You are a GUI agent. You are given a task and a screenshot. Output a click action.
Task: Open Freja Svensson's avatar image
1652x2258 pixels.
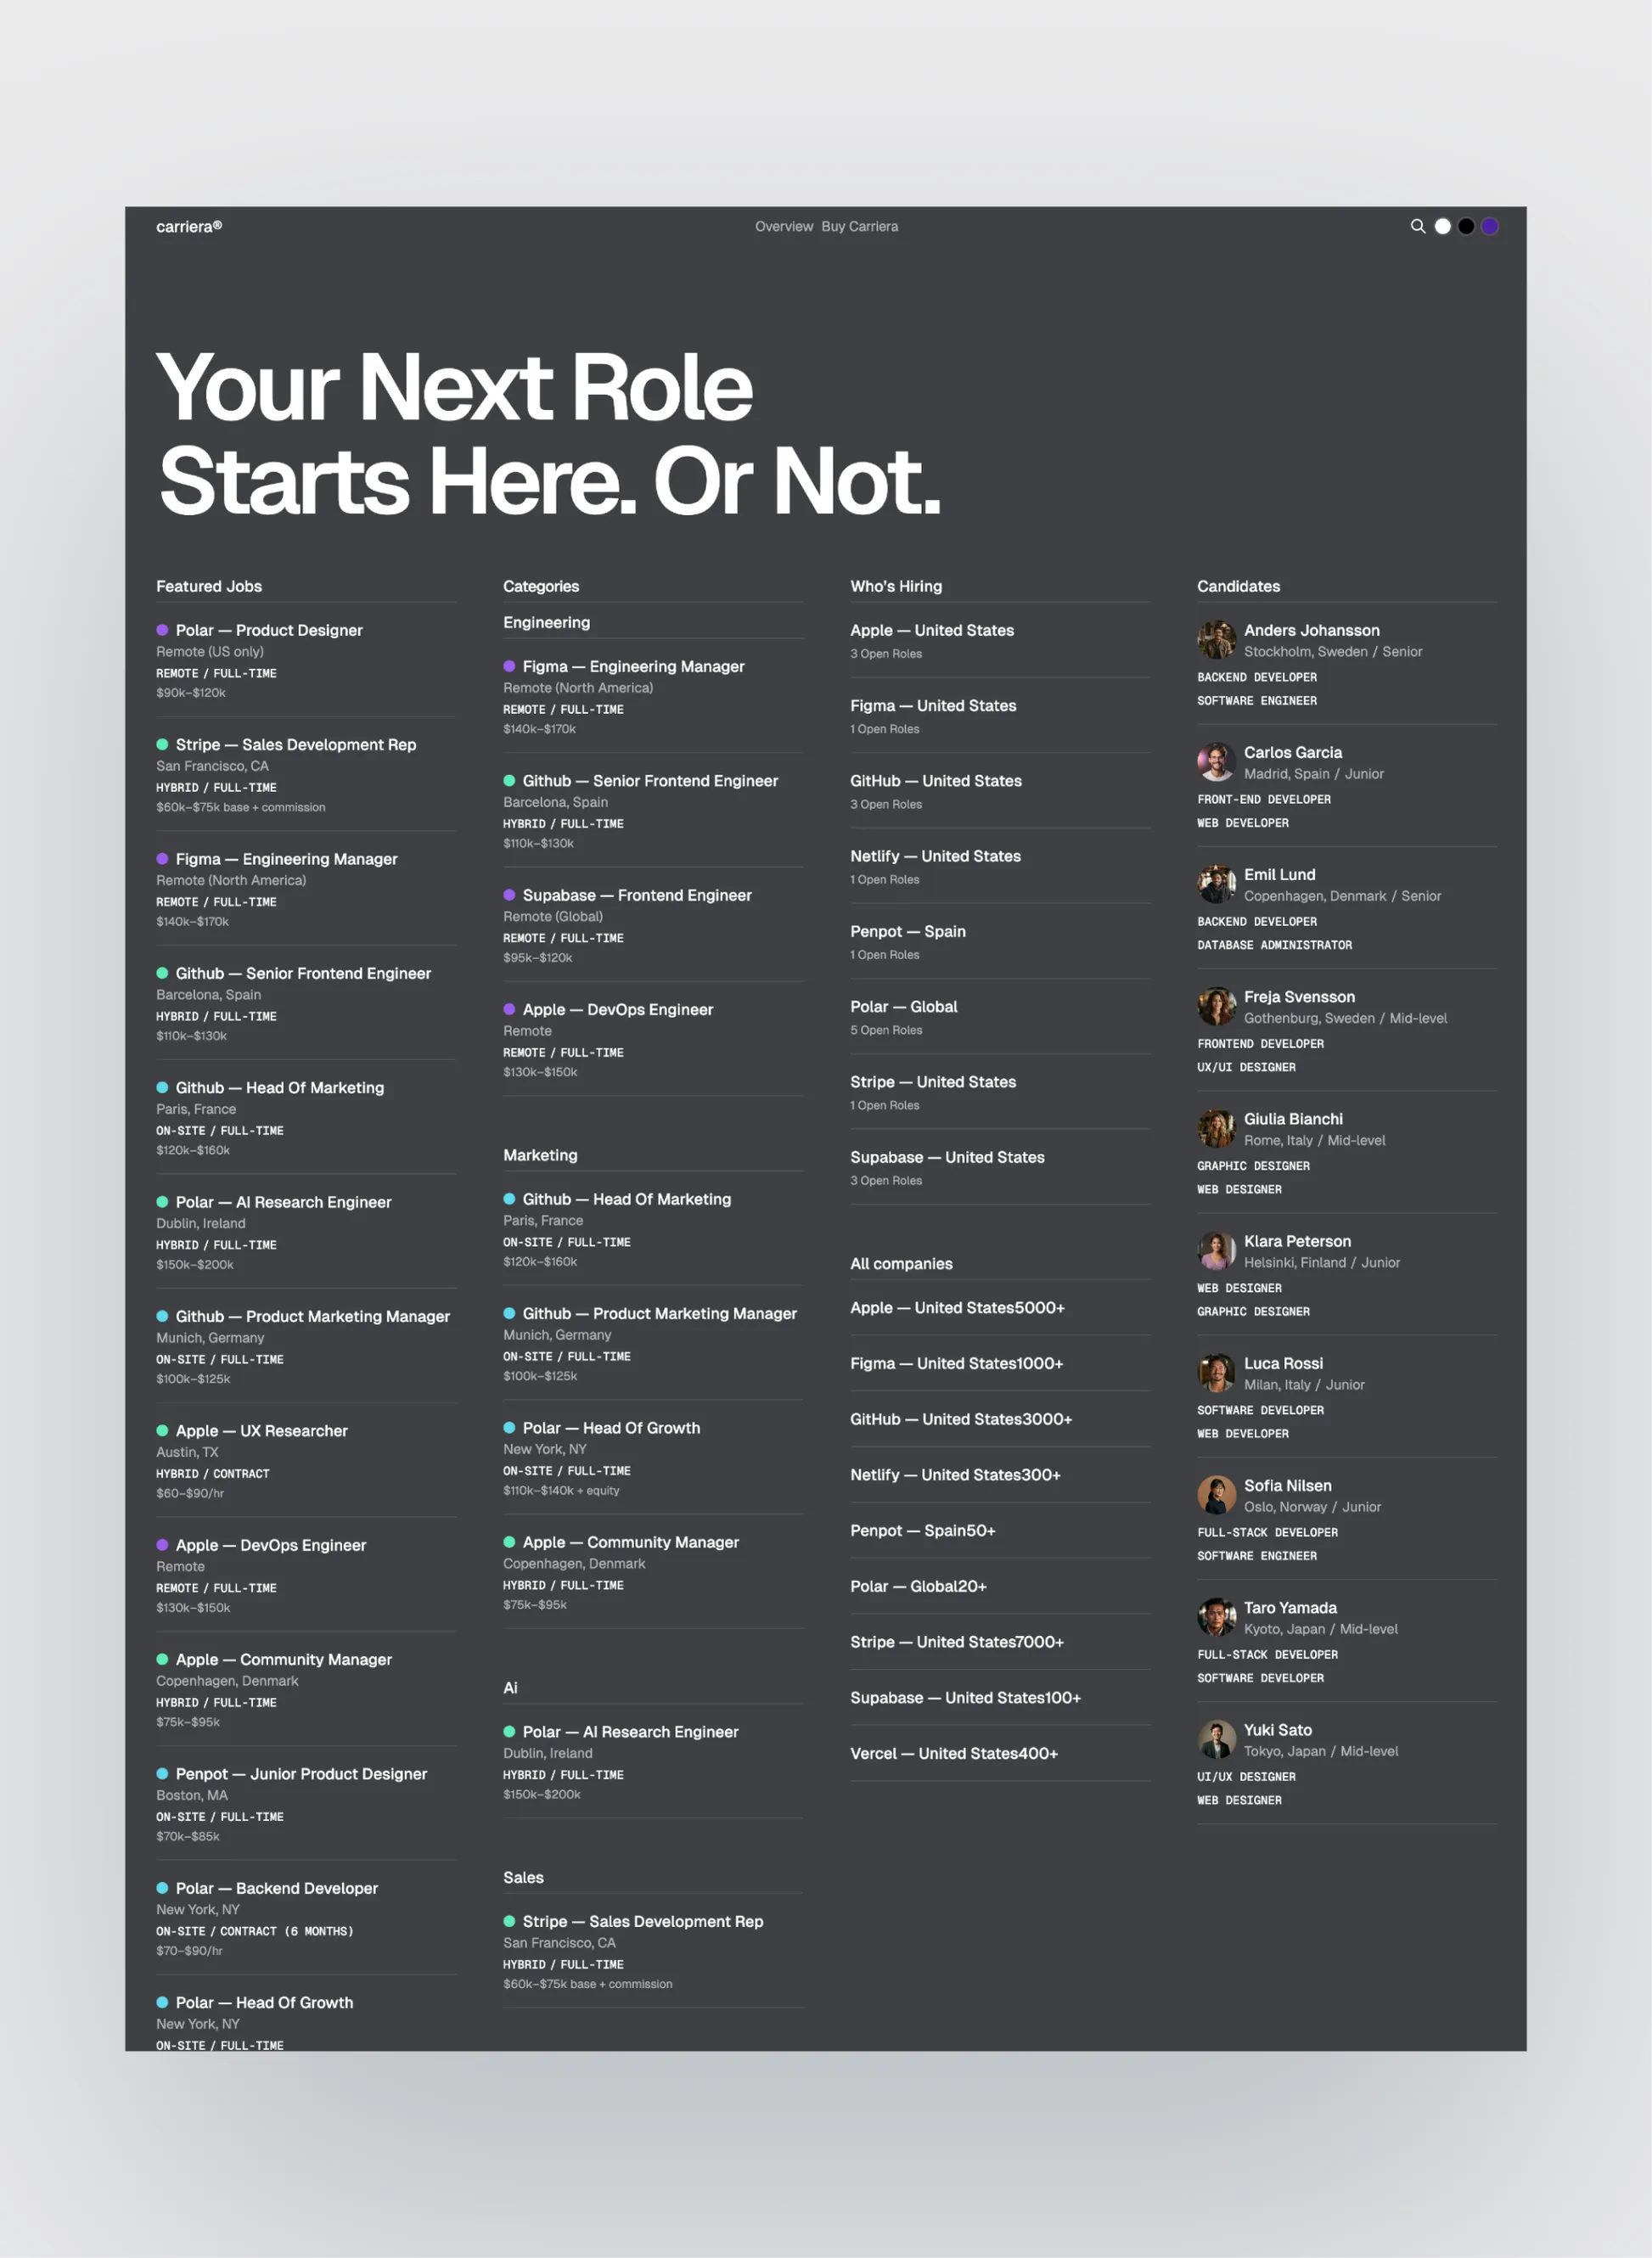[x=1216, y=1007]
